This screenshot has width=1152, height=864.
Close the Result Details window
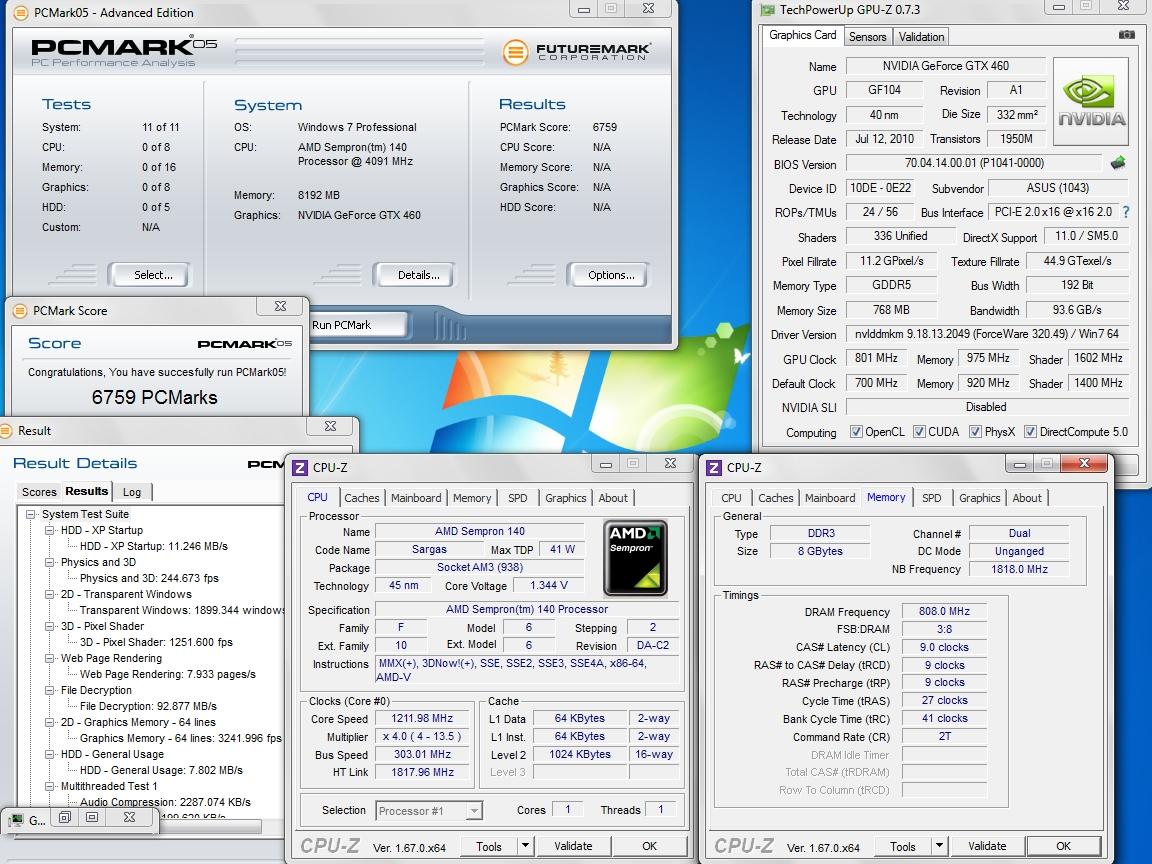[x=331, y=426]
